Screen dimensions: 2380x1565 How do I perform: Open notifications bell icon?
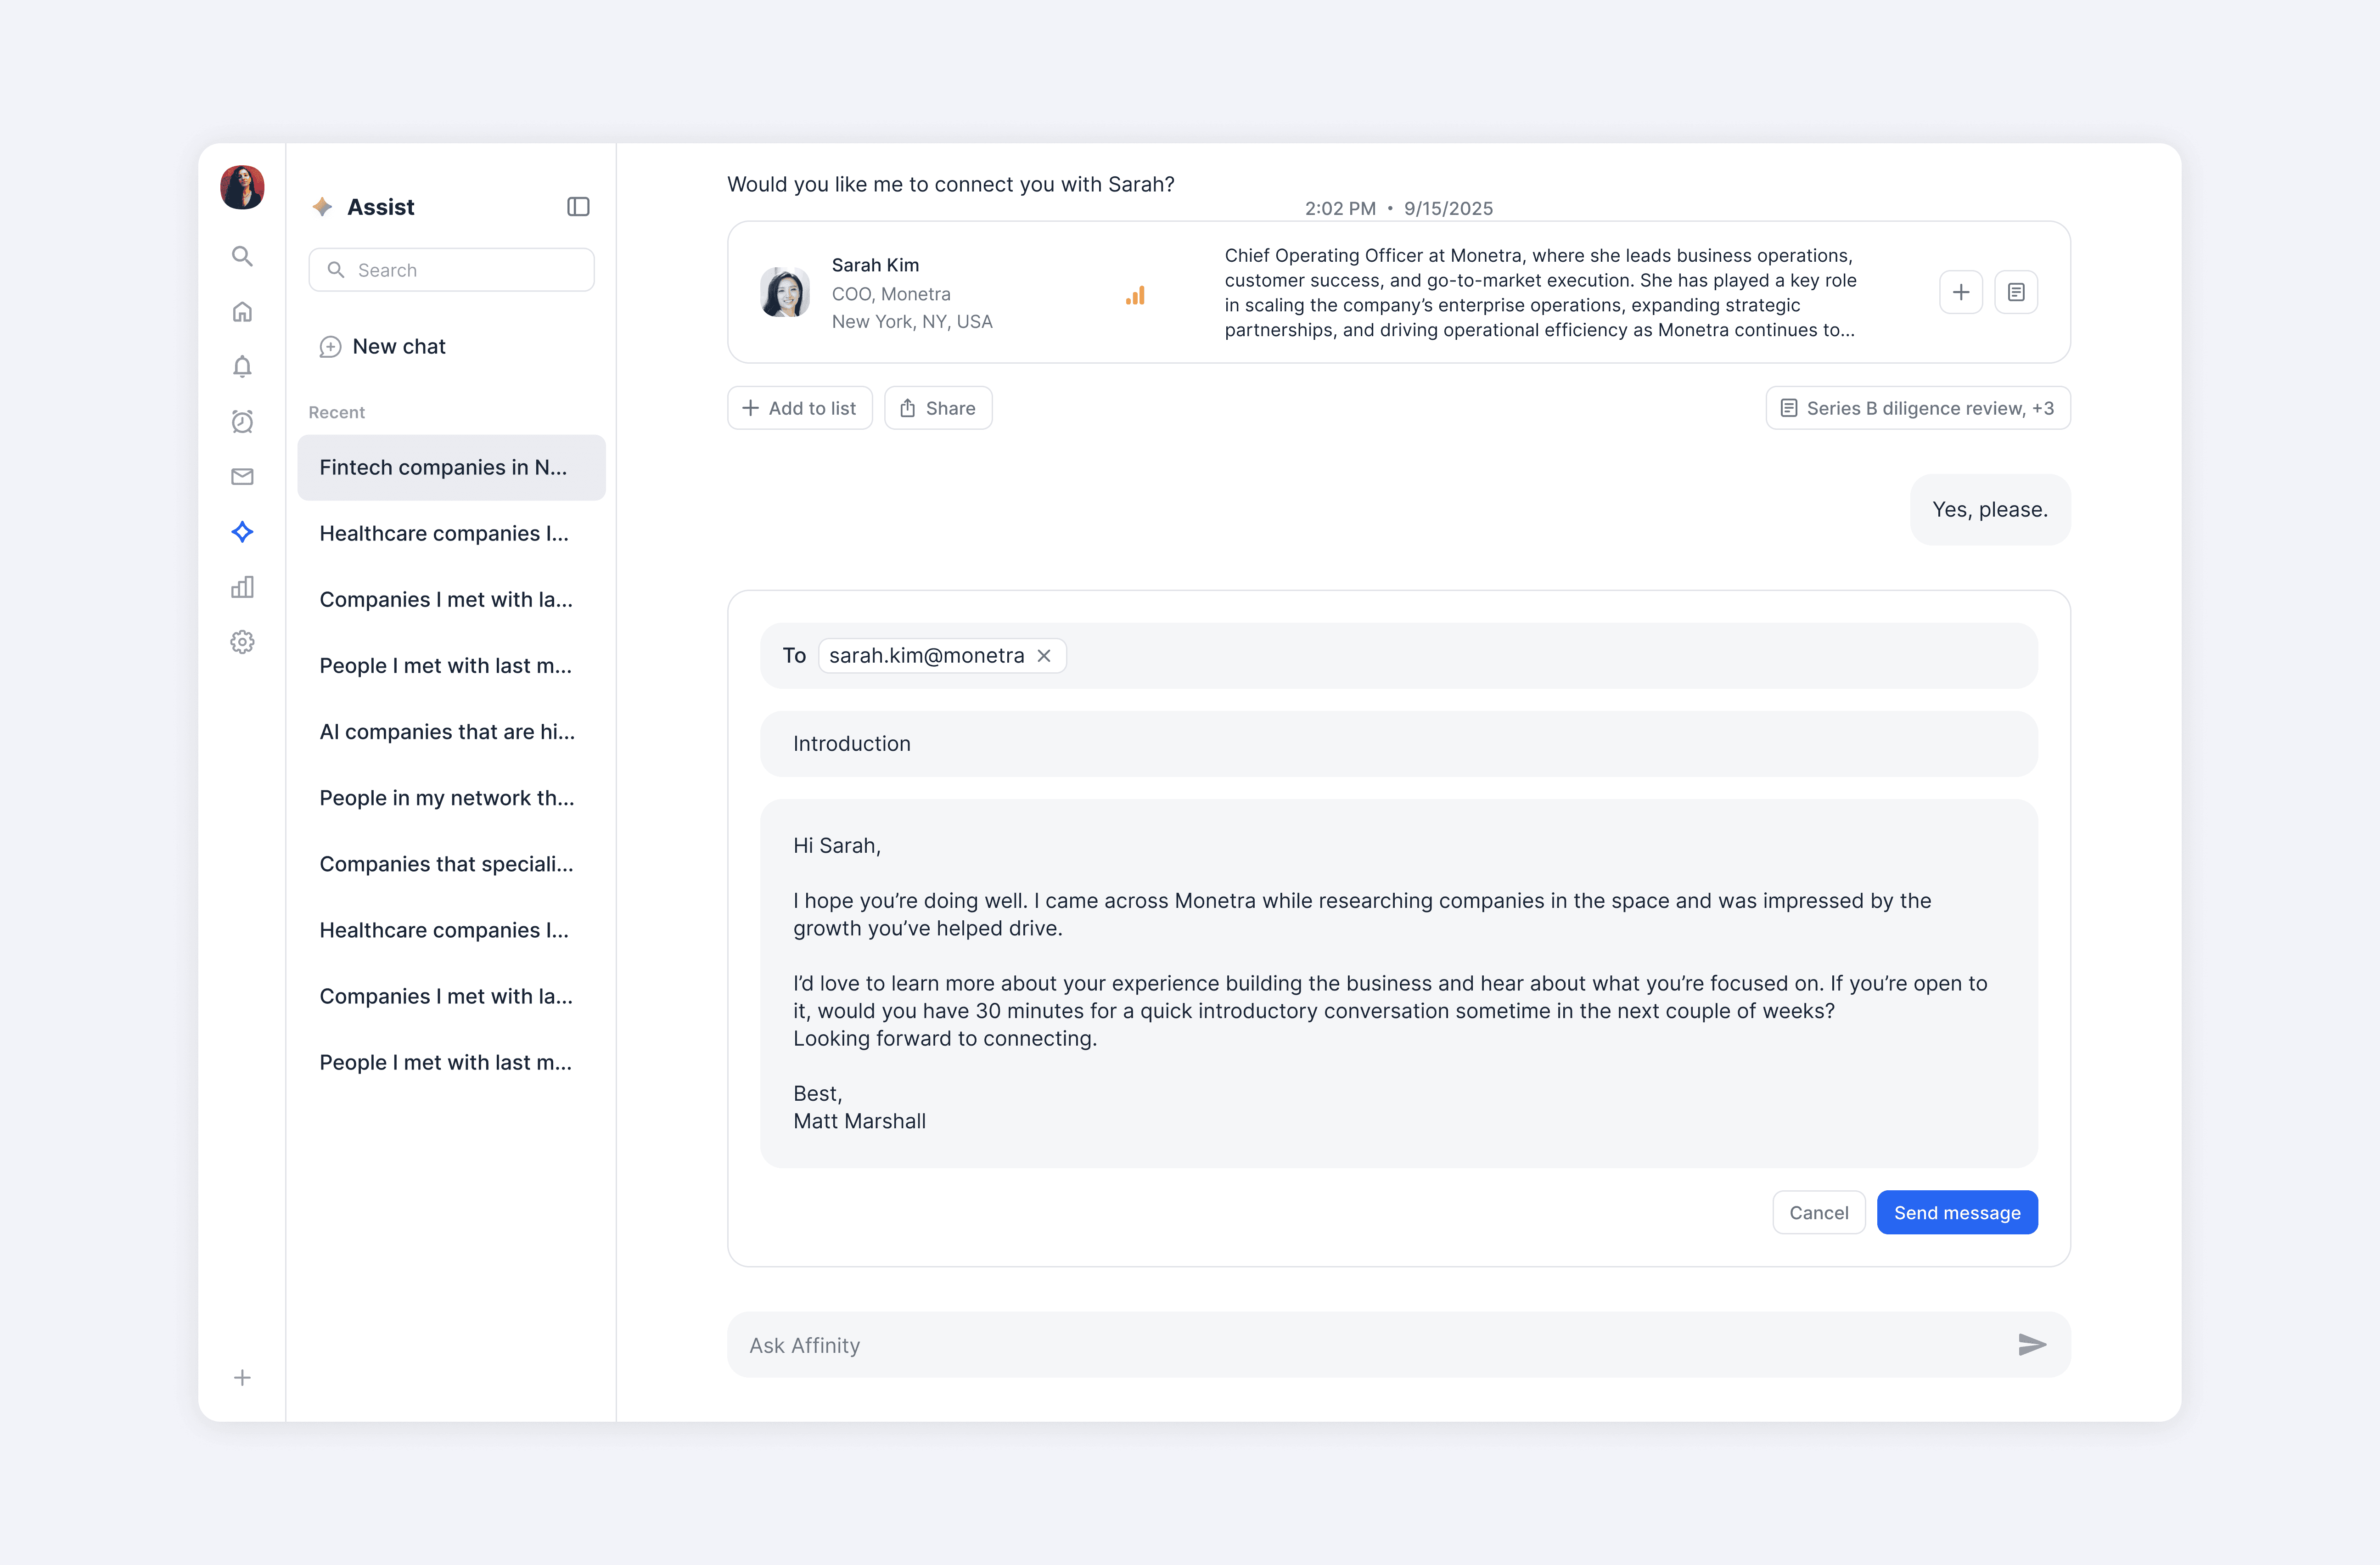point(242,366)
